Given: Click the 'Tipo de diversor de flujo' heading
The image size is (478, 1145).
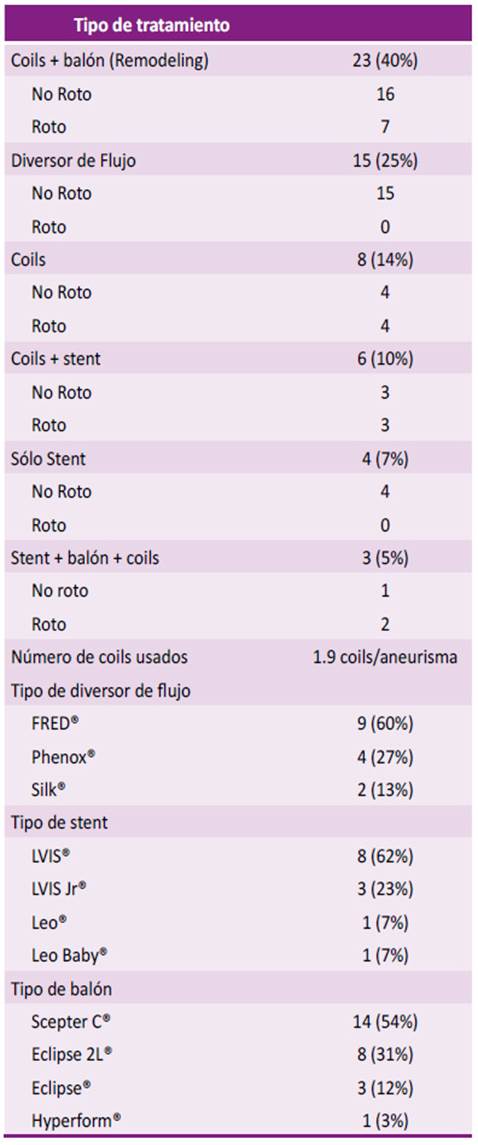Looking at the screenshot, I should pos(101,690).
